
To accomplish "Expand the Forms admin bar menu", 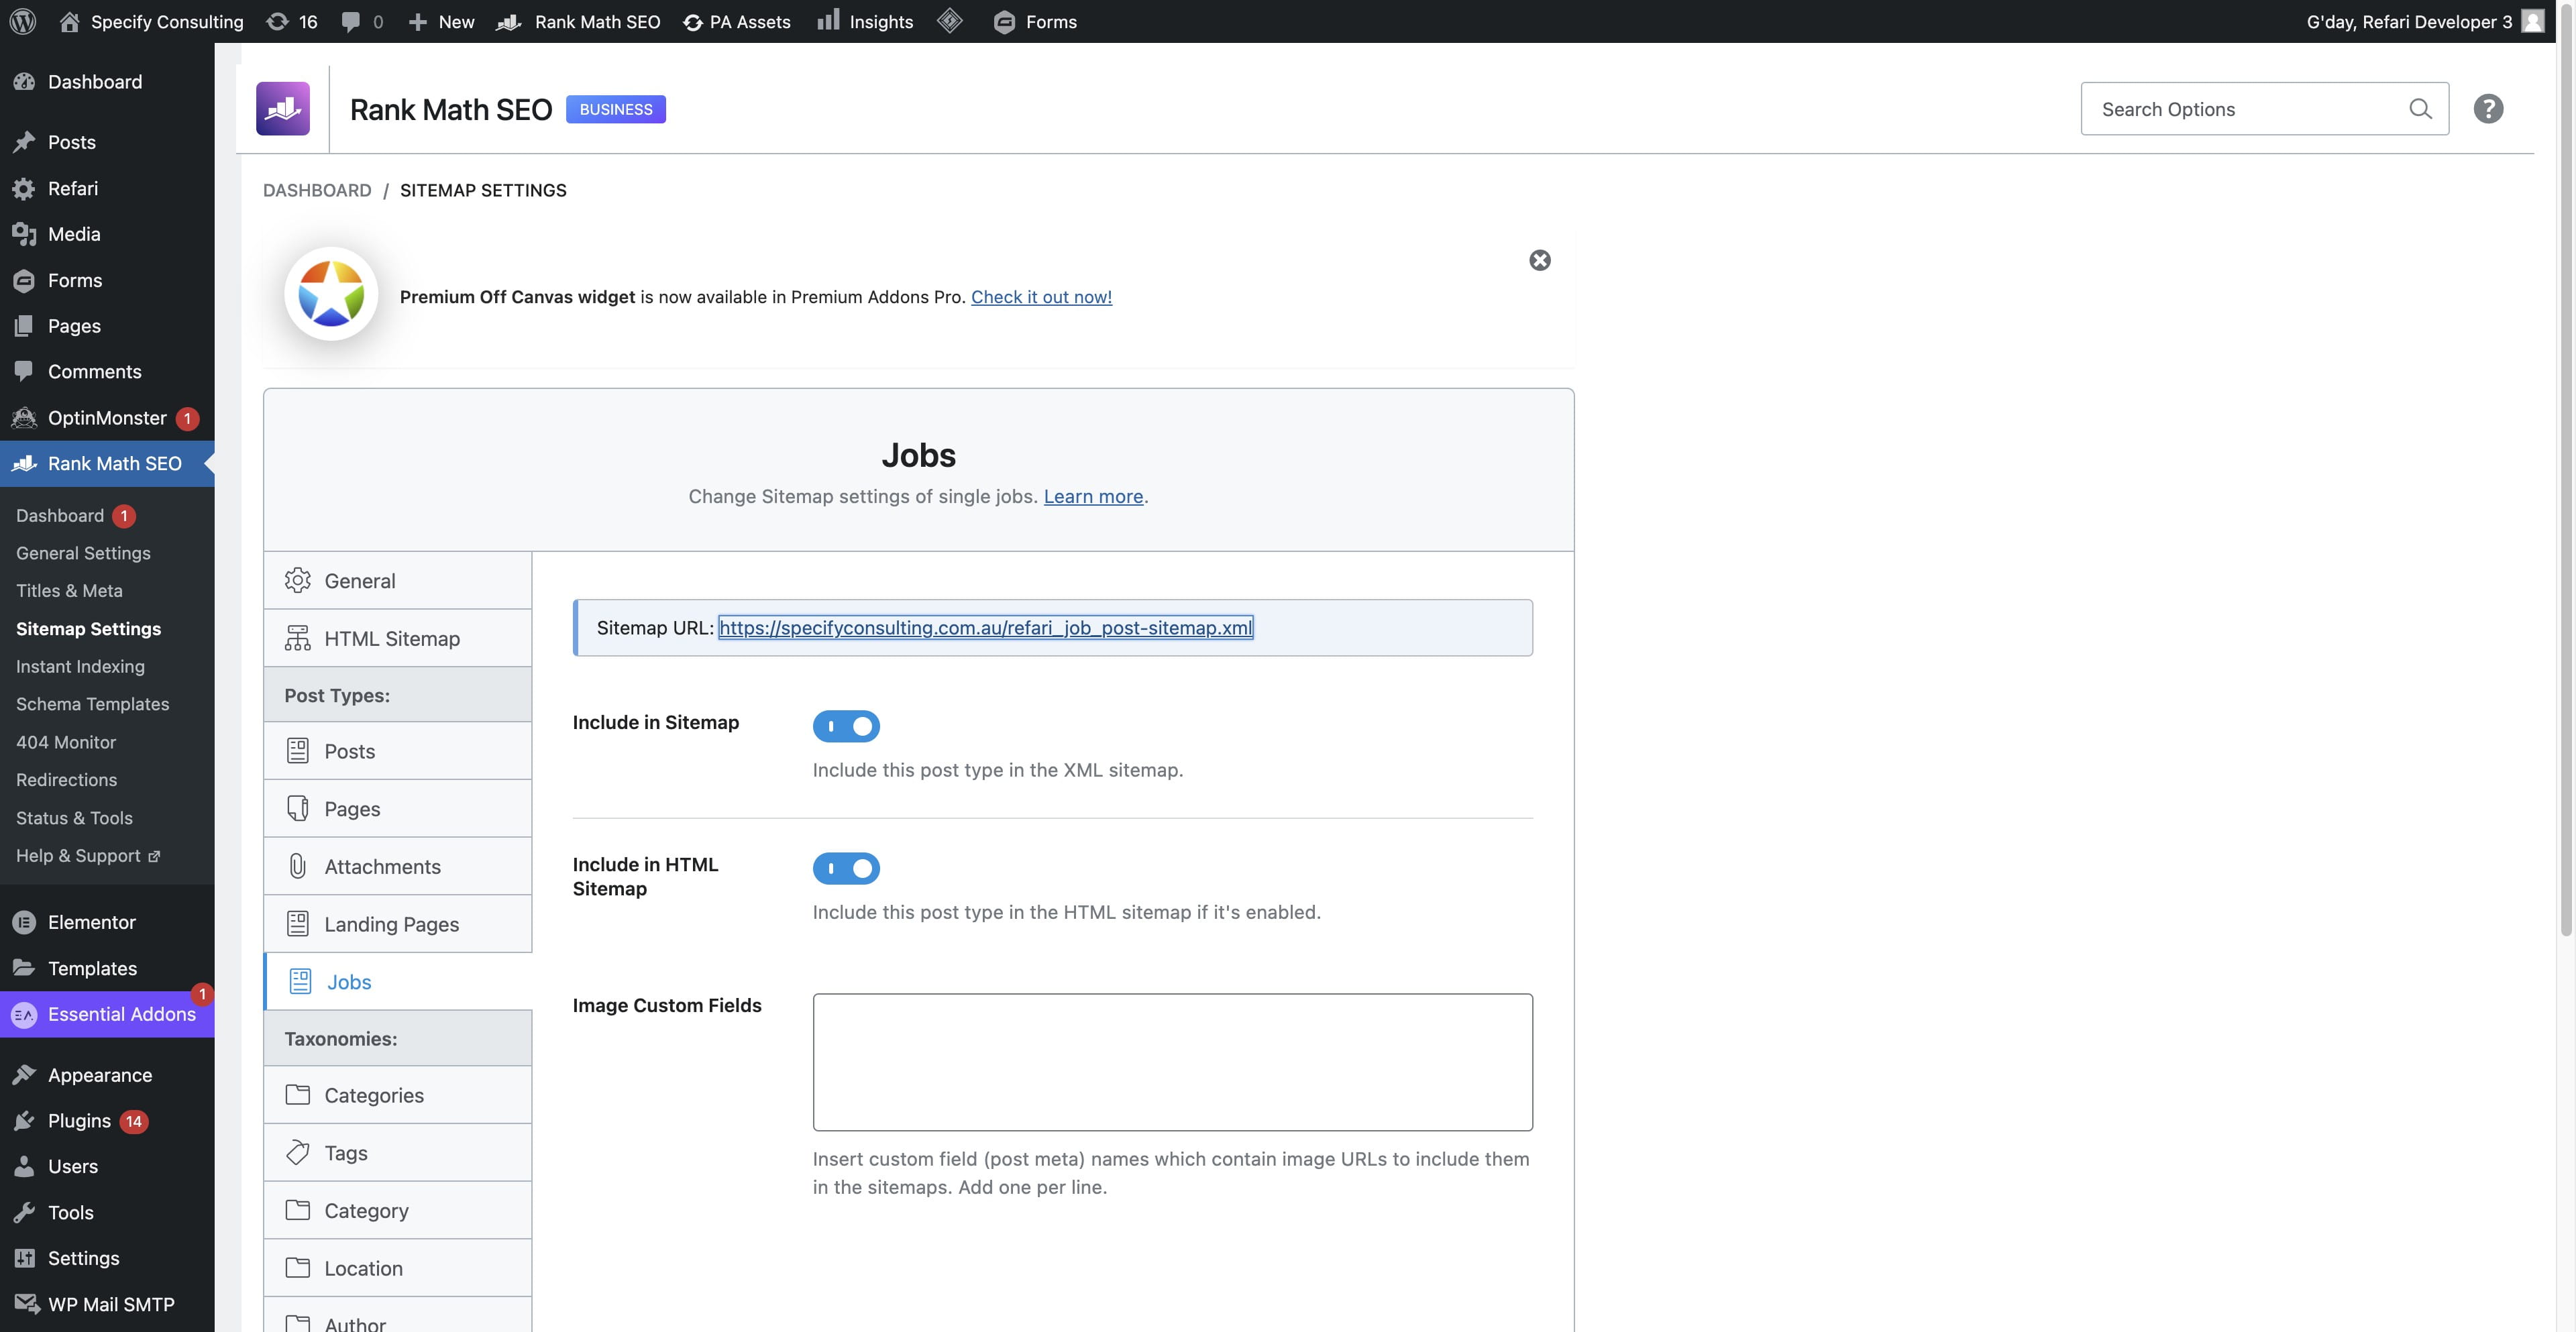I will click(x=1035, y=21).
